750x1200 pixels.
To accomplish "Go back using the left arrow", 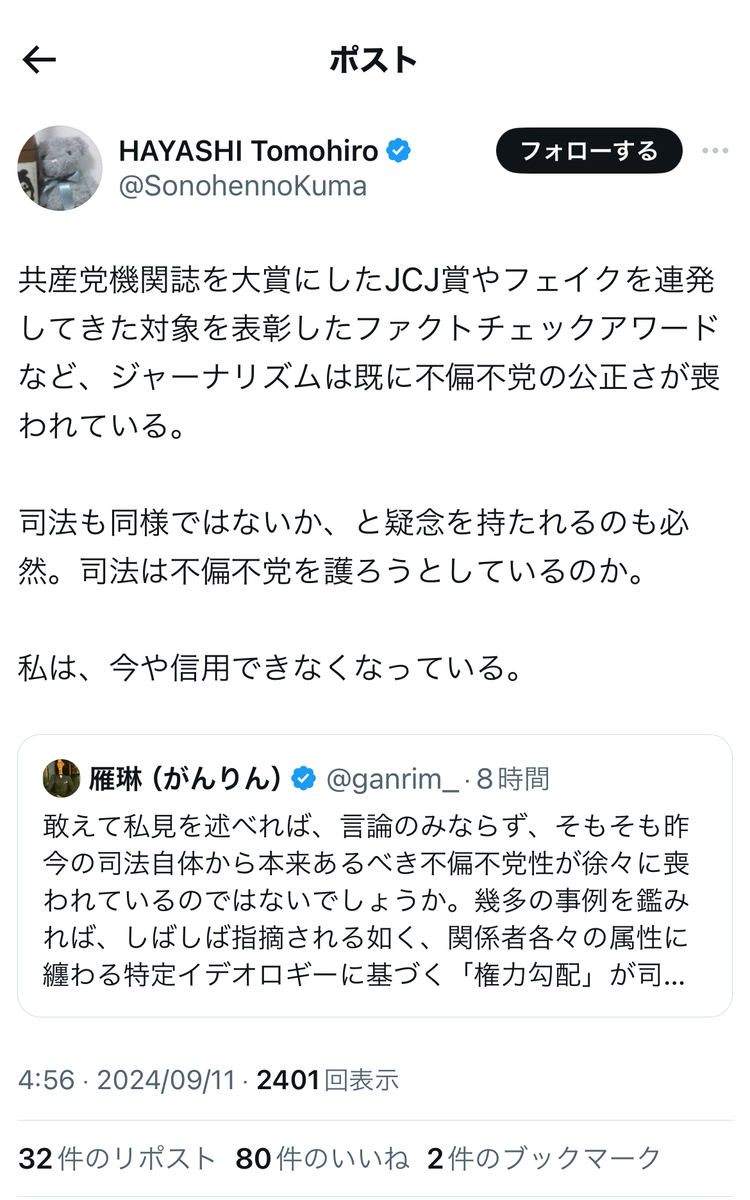I will pos(39,60).
